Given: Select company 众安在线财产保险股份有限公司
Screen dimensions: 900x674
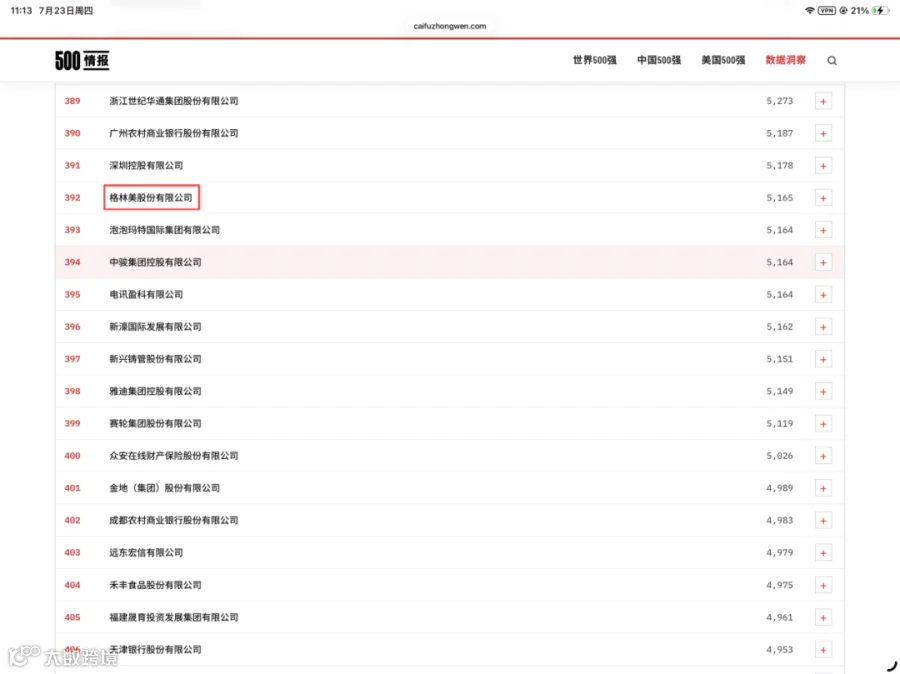Looking at the screenshot, I should 174,455.
